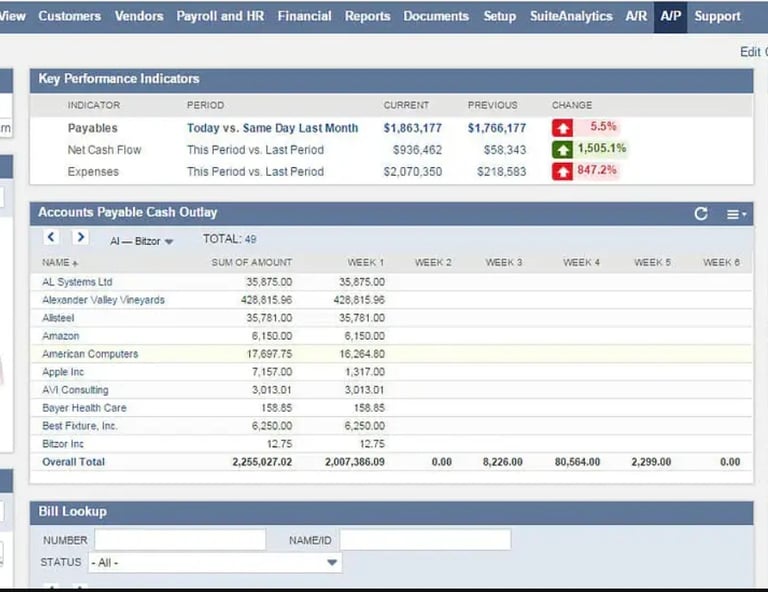Go to previous page of vendors

pyautogui.click(x=51, y=237)
